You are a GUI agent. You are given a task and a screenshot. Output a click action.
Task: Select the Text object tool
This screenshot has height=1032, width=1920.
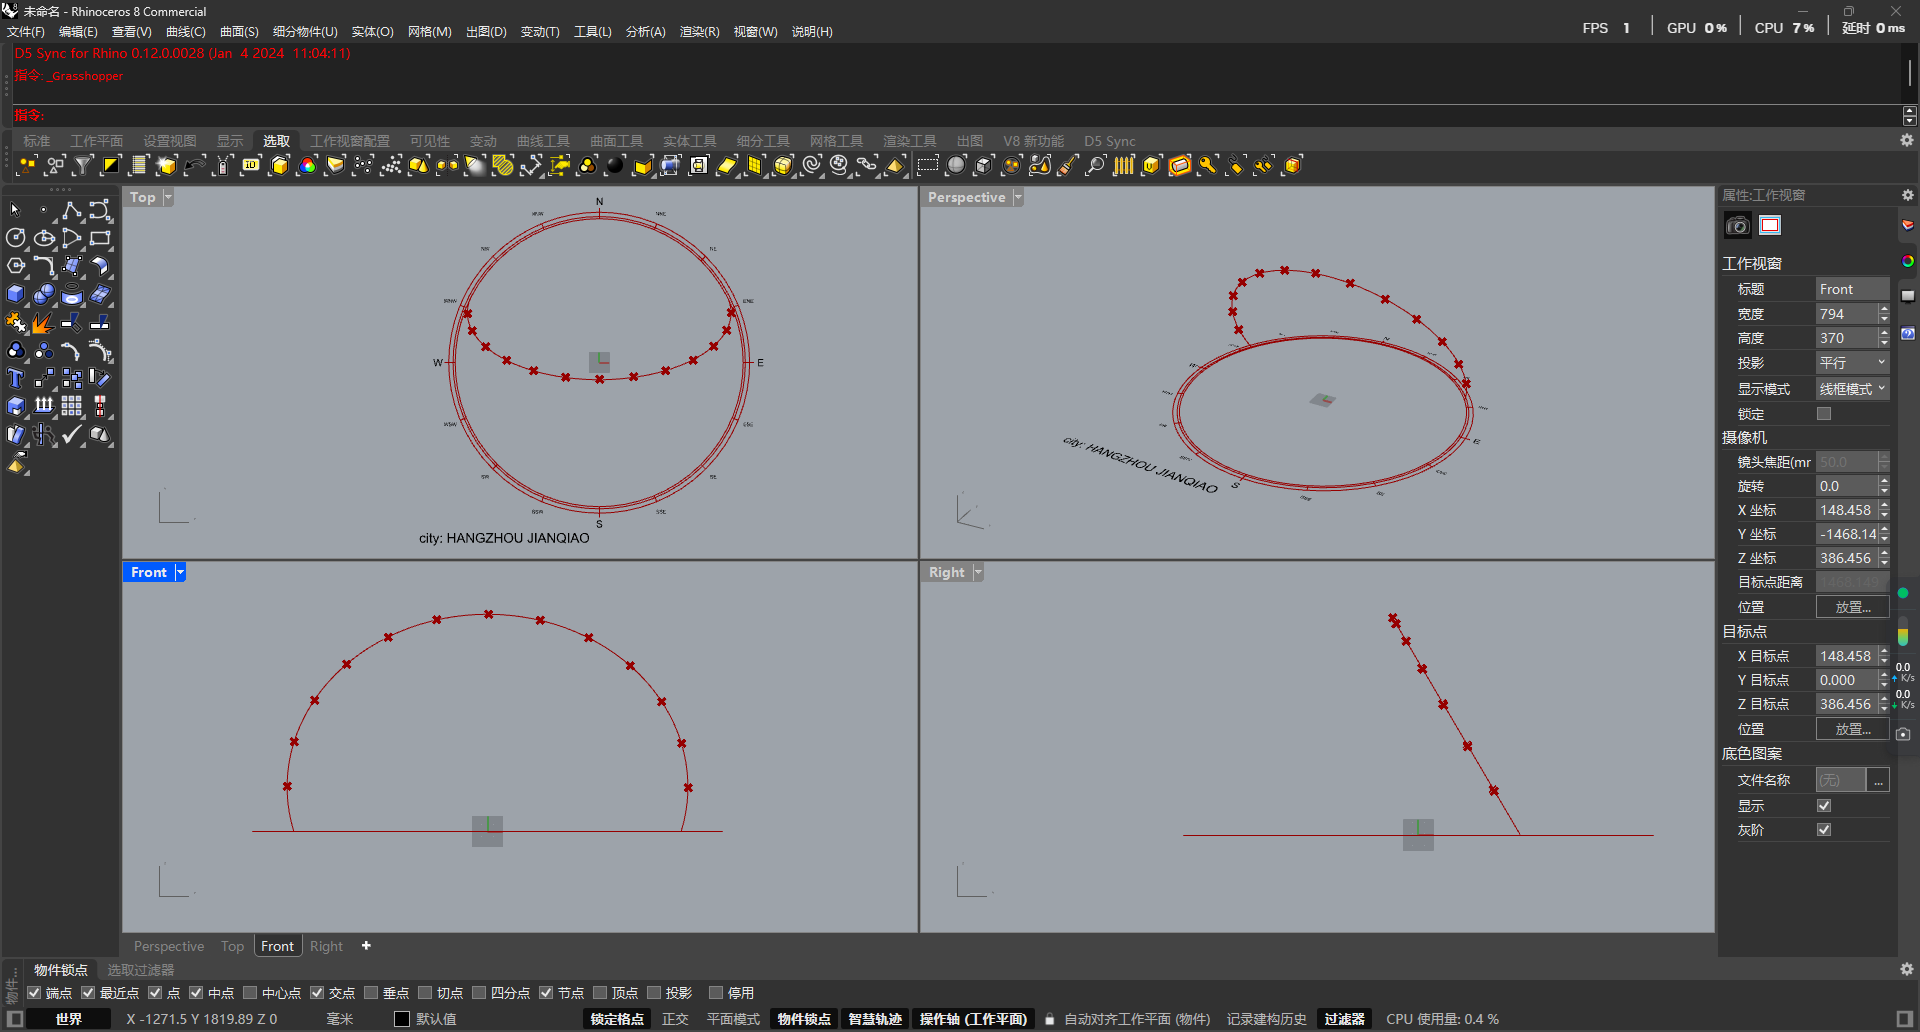15,378
